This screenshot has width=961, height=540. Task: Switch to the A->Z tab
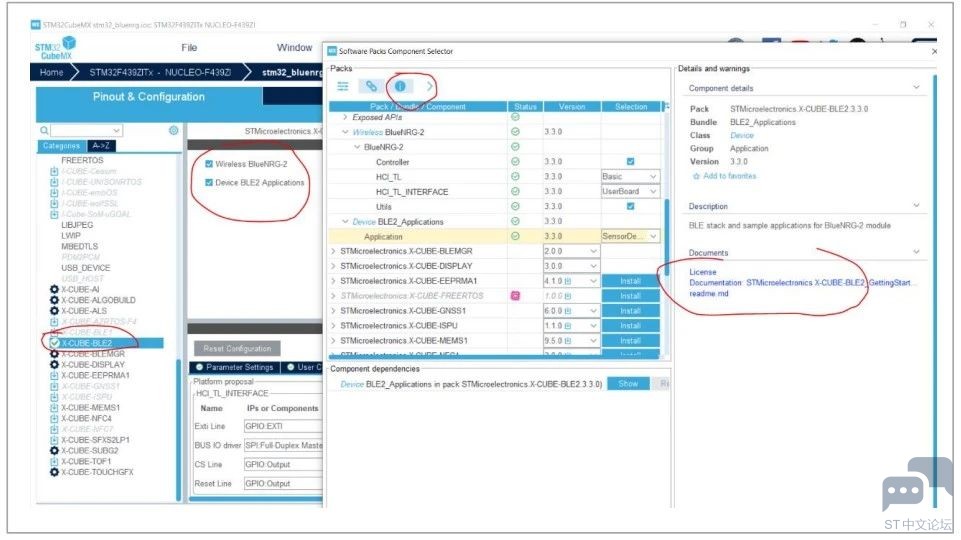[101, 146]
